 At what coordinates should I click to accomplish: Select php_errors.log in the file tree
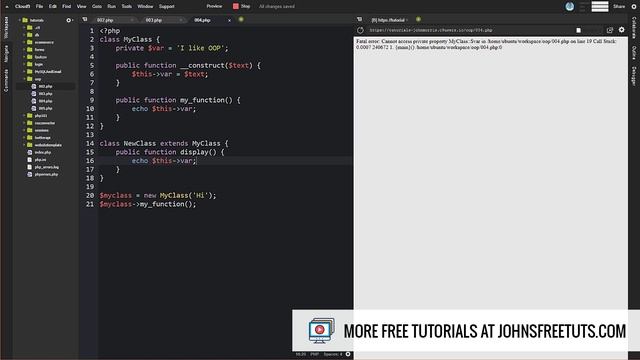click(x=47, y=167)
